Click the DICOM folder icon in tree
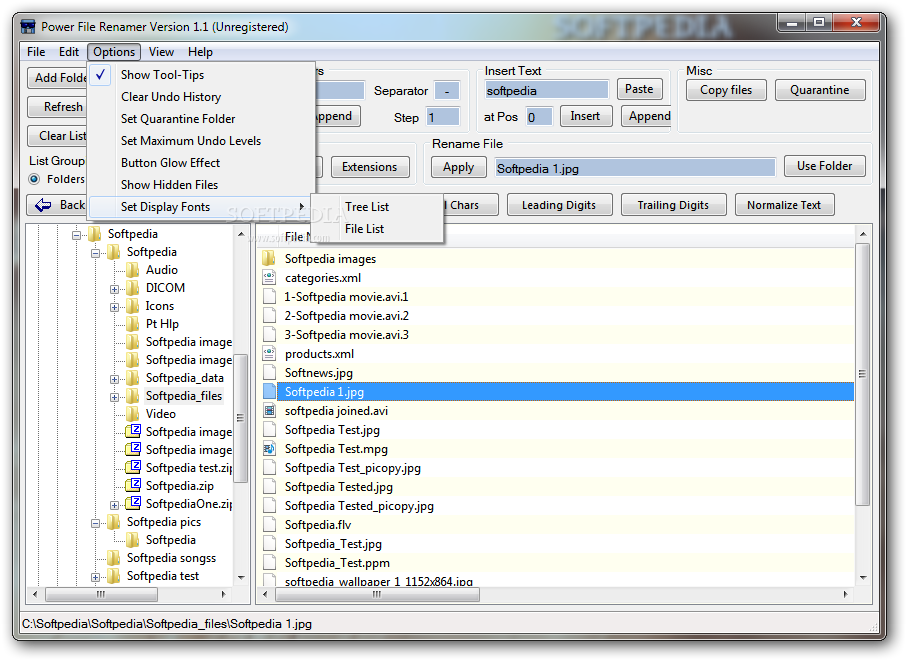907x661 pixels. click(132, 287)
